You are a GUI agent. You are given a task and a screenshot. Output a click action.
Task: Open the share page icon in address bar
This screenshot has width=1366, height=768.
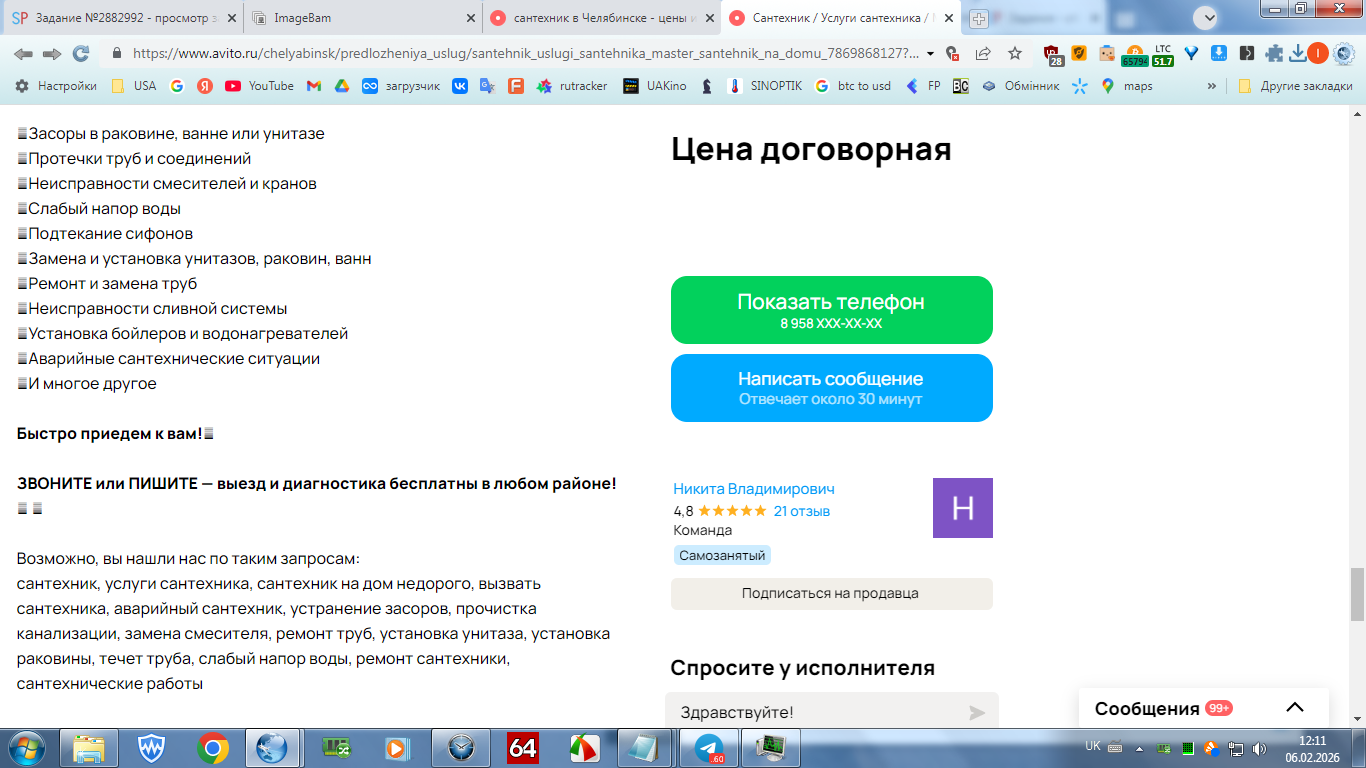click(x=983, y=54)
